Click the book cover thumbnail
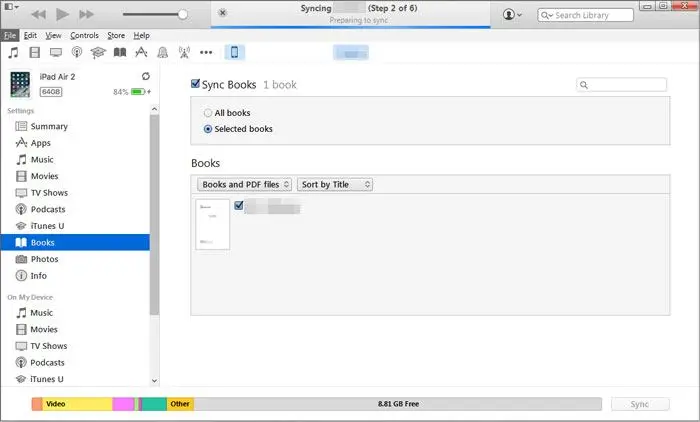Viewport: 700px width, 422px height. pyautogui.click(x=212, y=224)
